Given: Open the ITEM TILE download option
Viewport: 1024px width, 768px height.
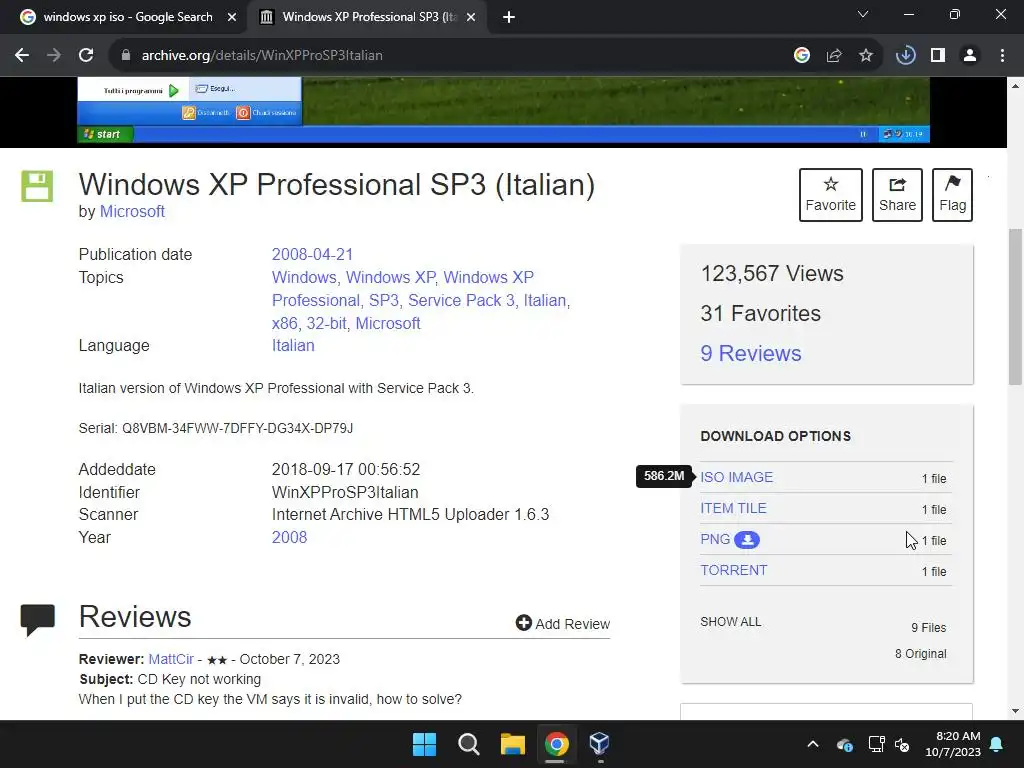Looking at the screenshot, I should tap(733, 508).
